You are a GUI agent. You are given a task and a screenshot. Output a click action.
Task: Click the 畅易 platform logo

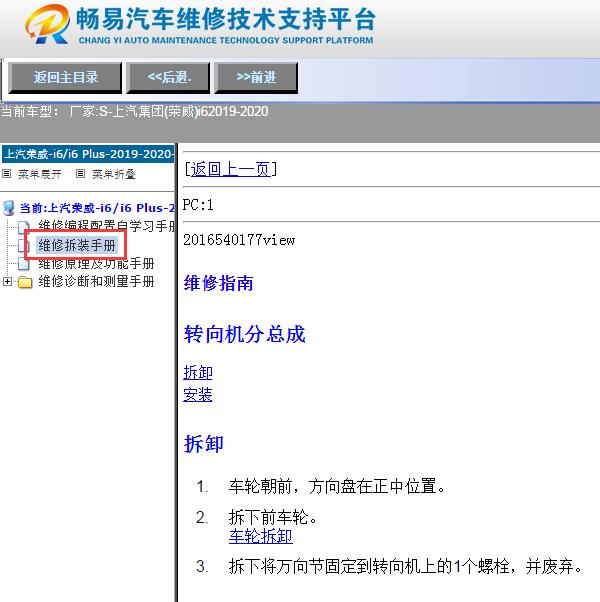tap(48, 24)
